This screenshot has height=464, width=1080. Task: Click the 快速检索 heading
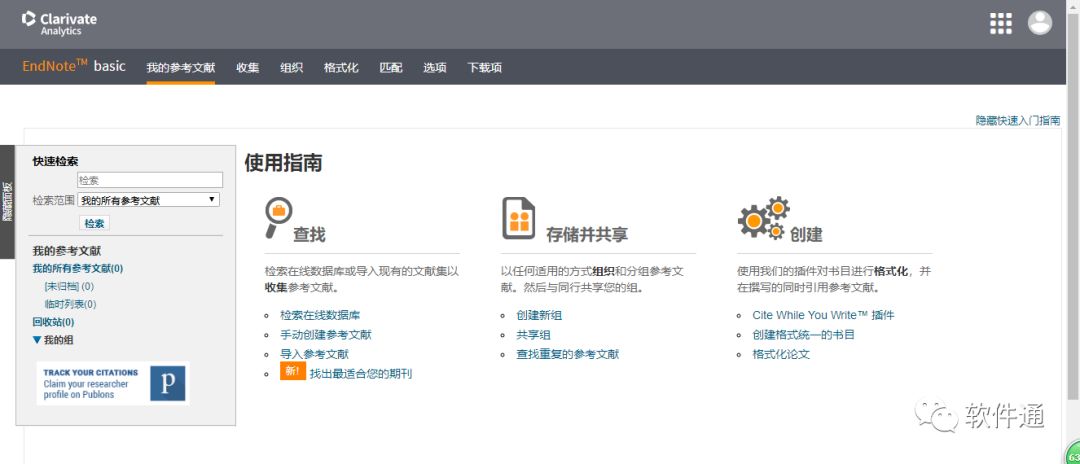(x=55, y=161)
